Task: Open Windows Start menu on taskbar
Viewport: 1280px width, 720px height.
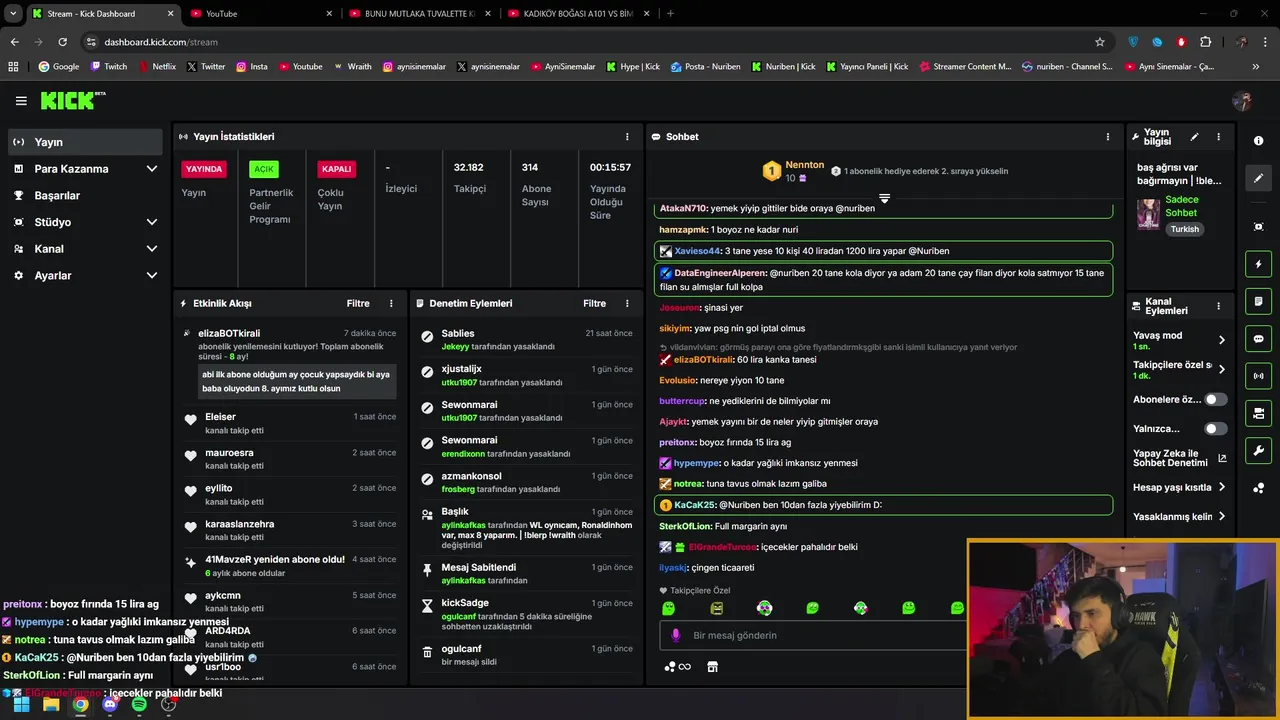Action: [21, 704]
